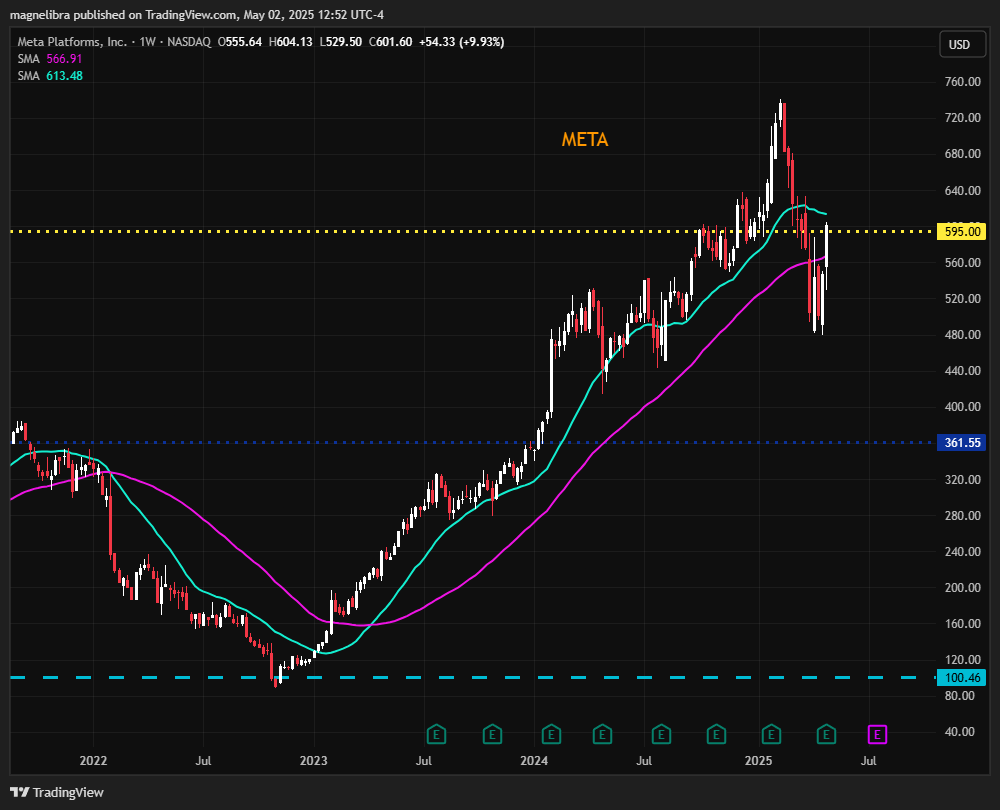1000x810 pixels.
Task: Click the high value H604.13
Action: point(291,42)
